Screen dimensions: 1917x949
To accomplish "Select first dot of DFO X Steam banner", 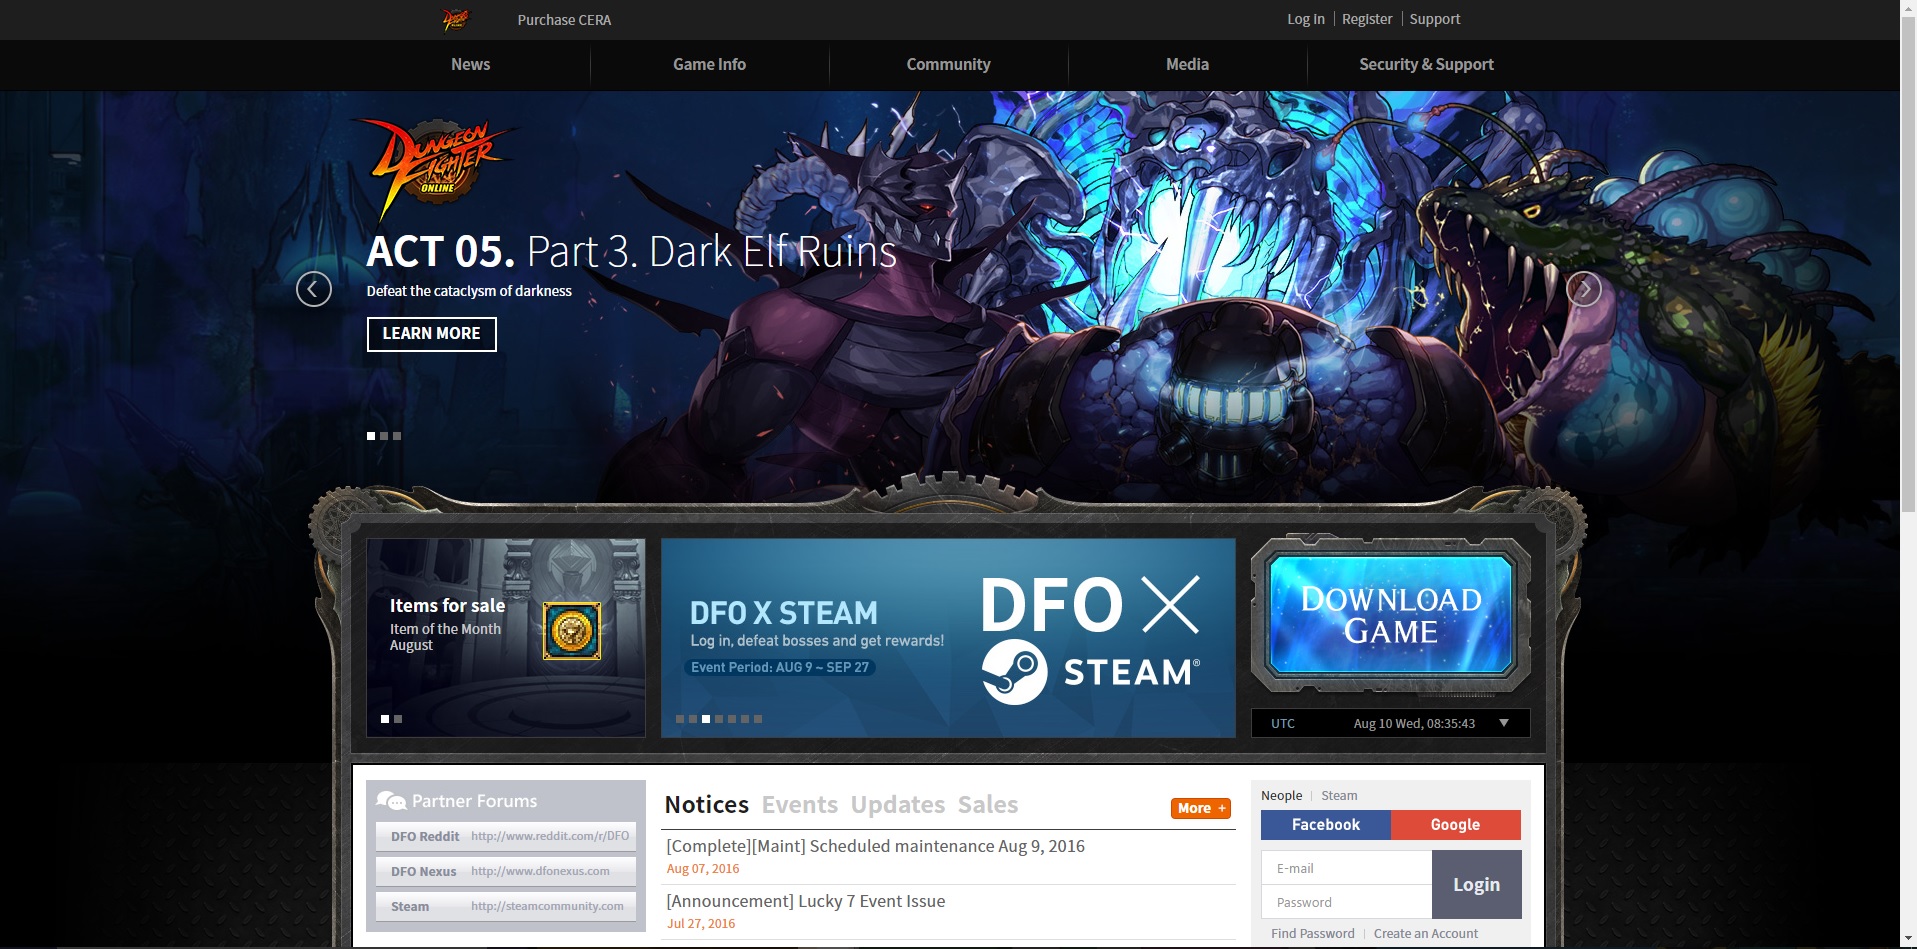I will tap(680, 719).
